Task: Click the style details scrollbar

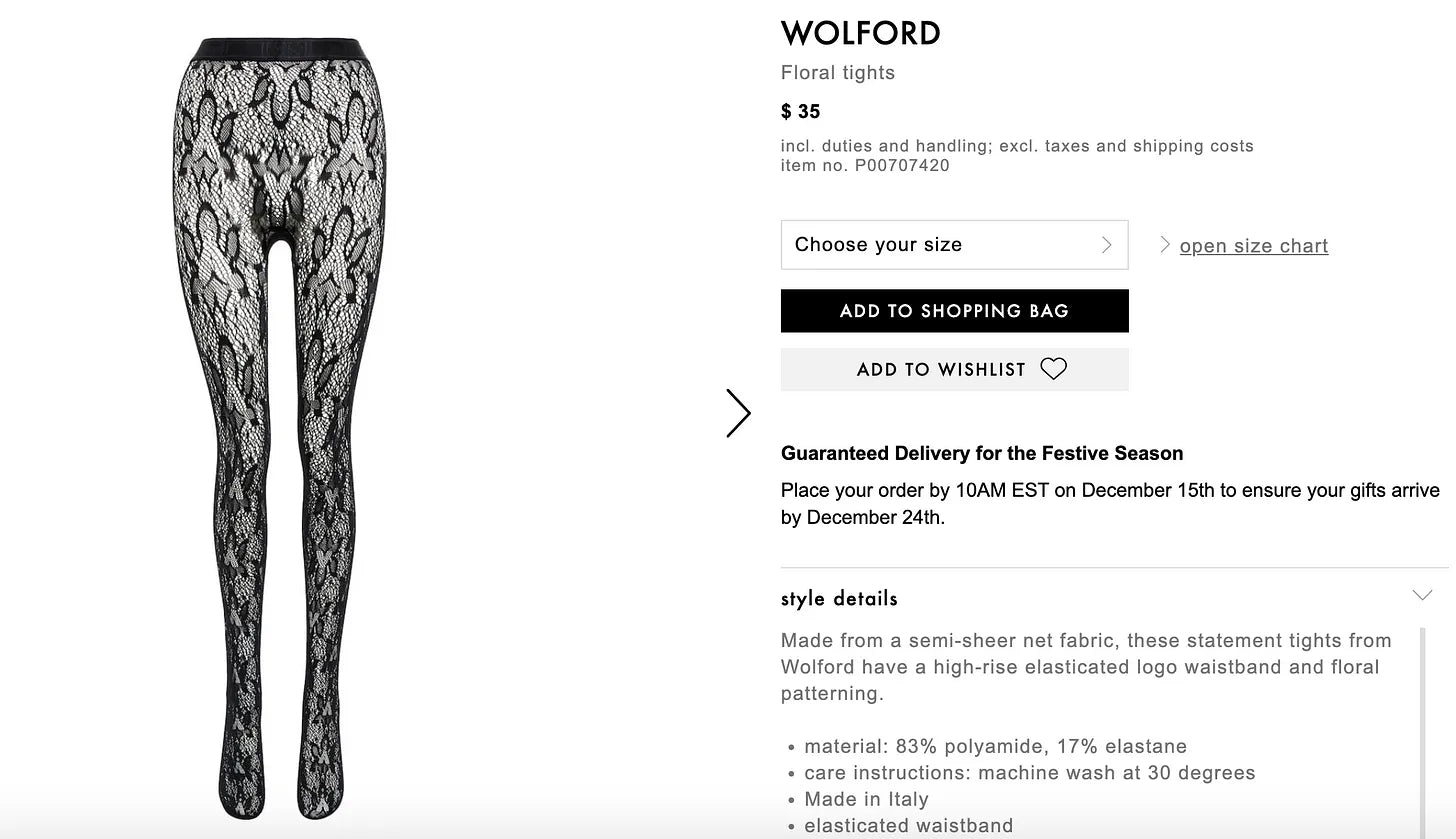Action: (x=1423, y=740)
